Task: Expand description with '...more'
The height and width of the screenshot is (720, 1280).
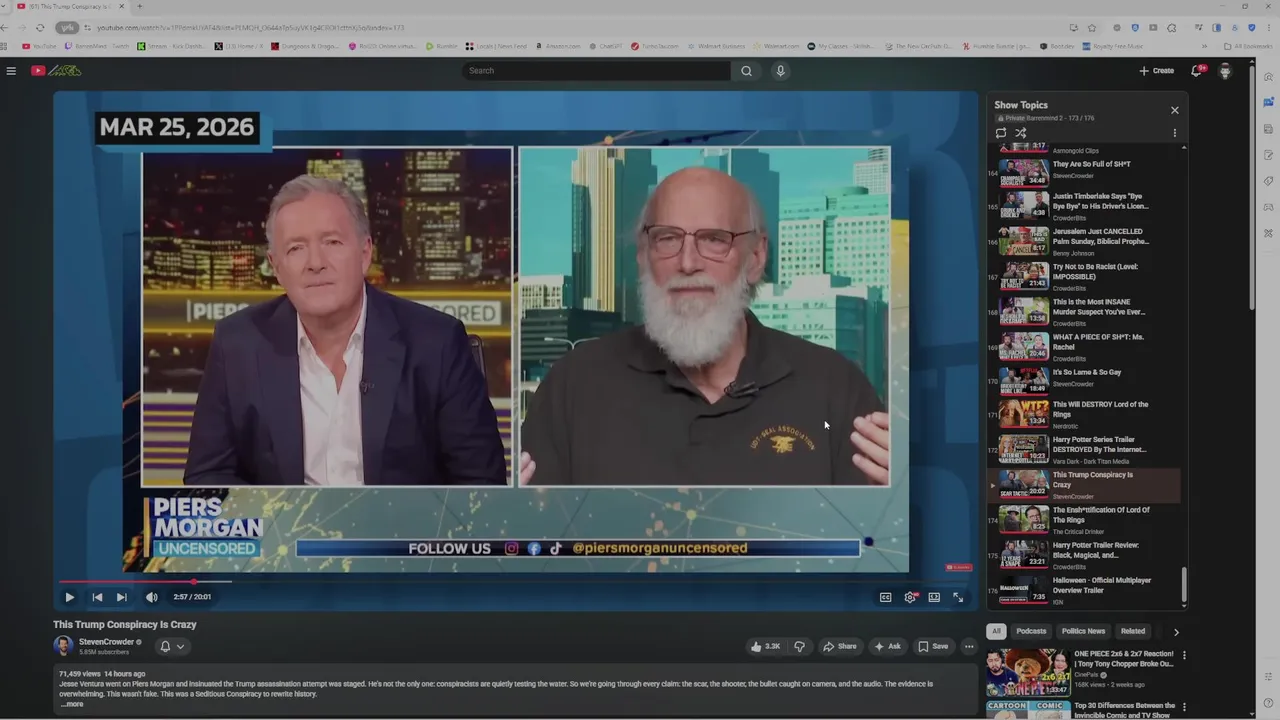Action: tap(72, 704)
